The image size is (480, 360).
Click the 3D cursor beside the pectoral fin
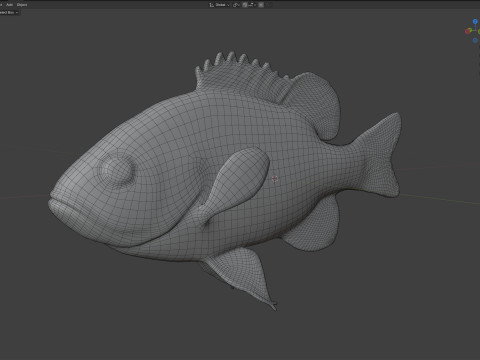[x=275, y=179]
